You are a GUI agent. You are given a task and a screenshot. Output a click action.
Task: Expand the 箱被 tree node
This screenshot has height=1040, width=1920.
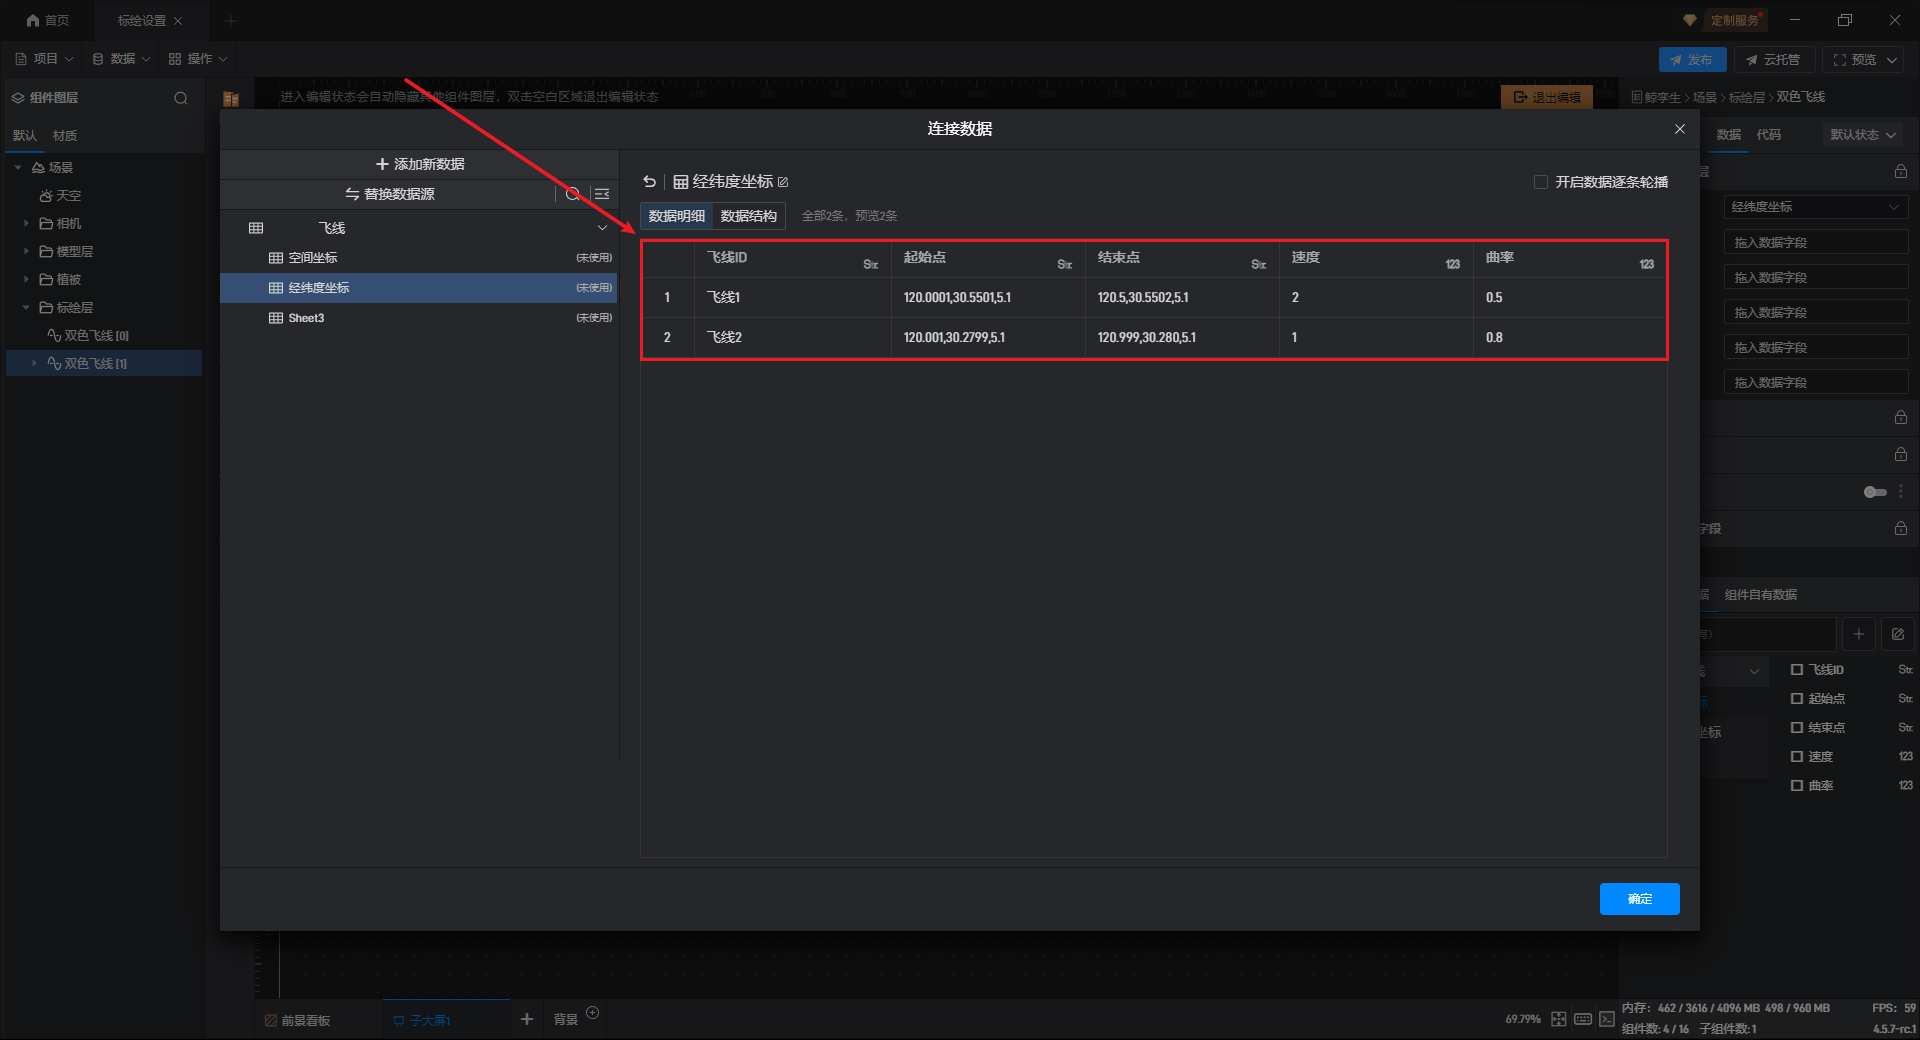tap(26, 280)
